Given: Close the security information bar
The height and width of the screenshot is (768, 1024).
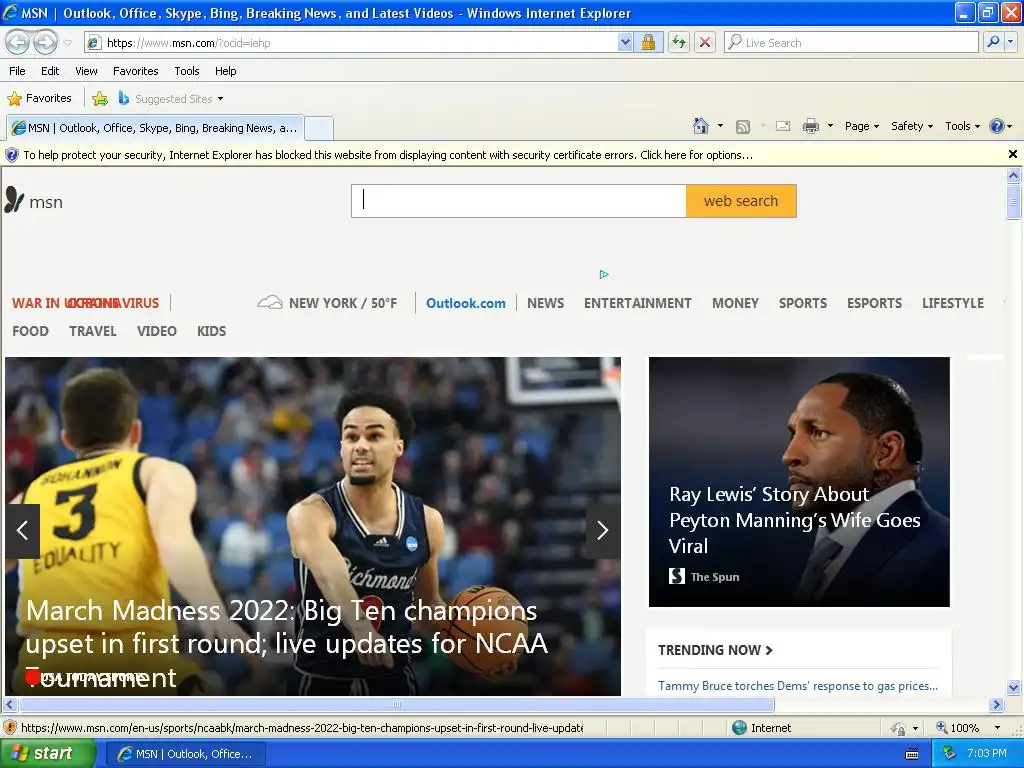Looking at the screenshot, I should click(x=1012, y=154).
